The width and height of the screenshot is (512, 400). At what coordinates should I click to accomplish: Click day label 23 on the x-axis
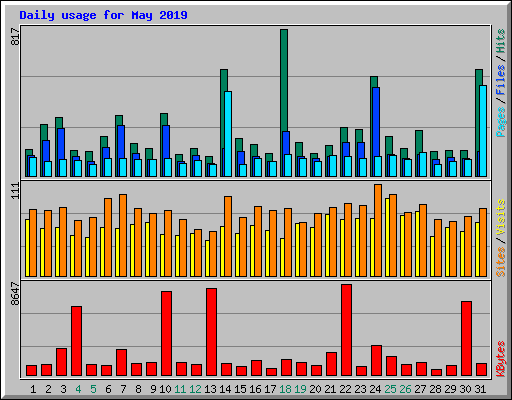(360, 389)
